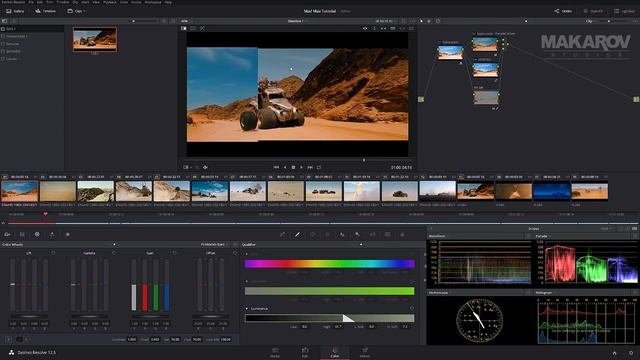The image size is (640, 360).
Task: Reset the Lift color bars
Action: pyautogui.click(x=53, y=253)
